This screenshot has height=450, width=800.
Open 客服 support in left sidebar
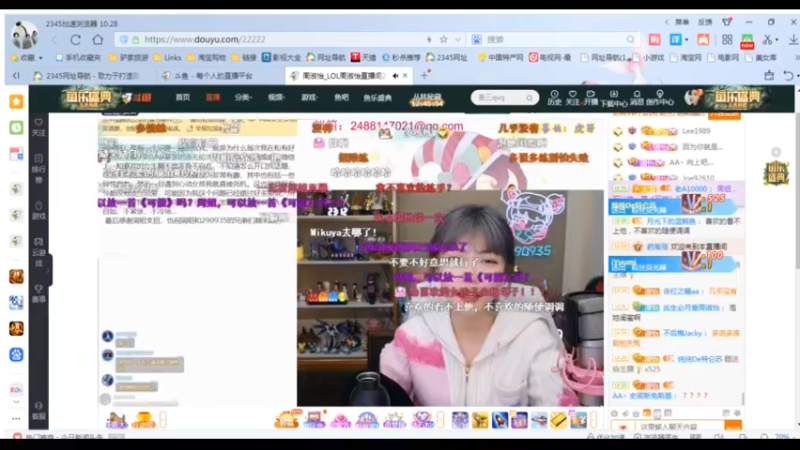pos(39,411)
